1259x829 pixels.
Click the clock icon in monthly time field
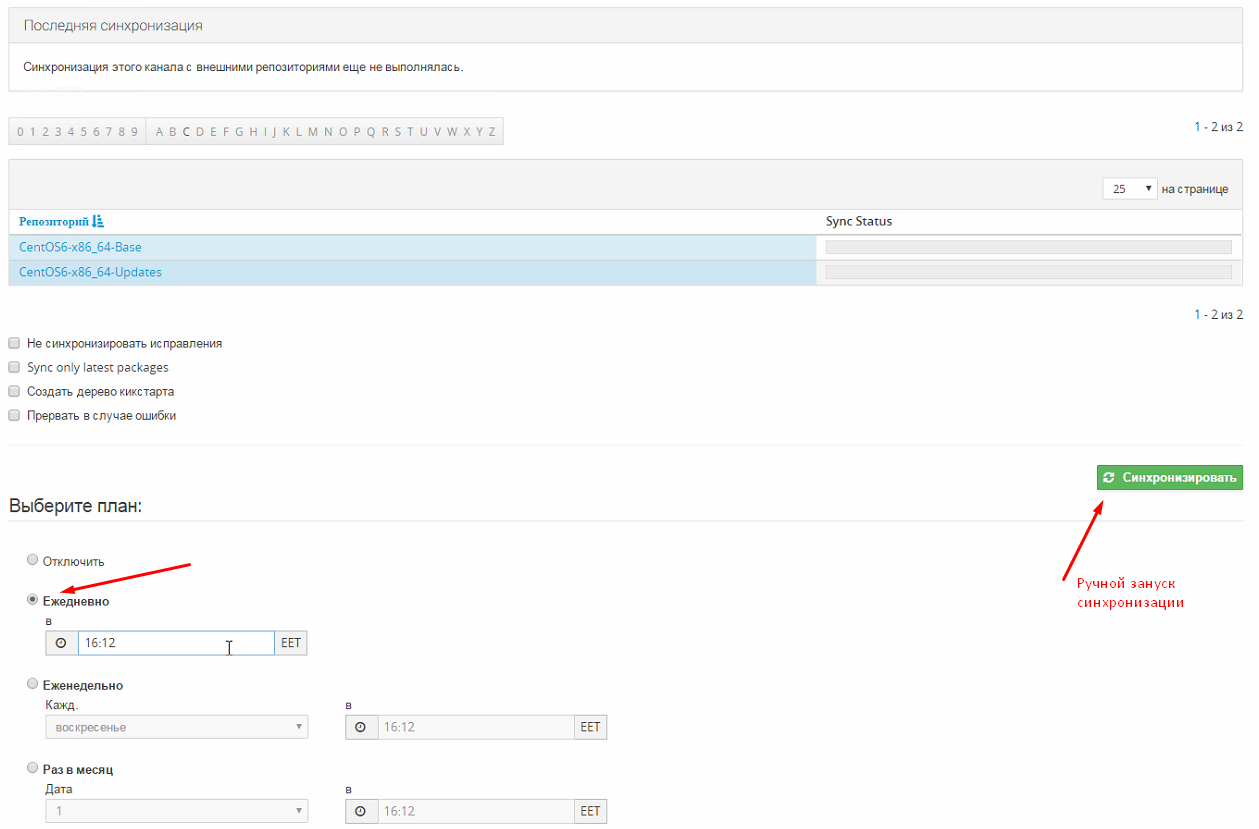[361, 811]
